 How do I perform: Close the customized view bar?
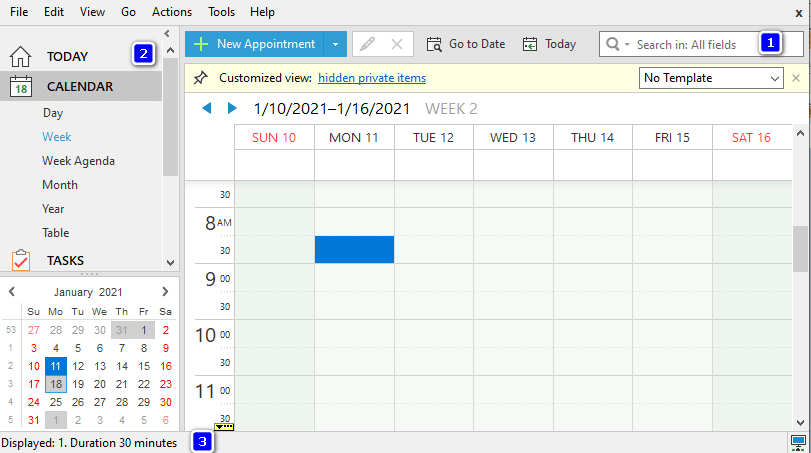796,78
